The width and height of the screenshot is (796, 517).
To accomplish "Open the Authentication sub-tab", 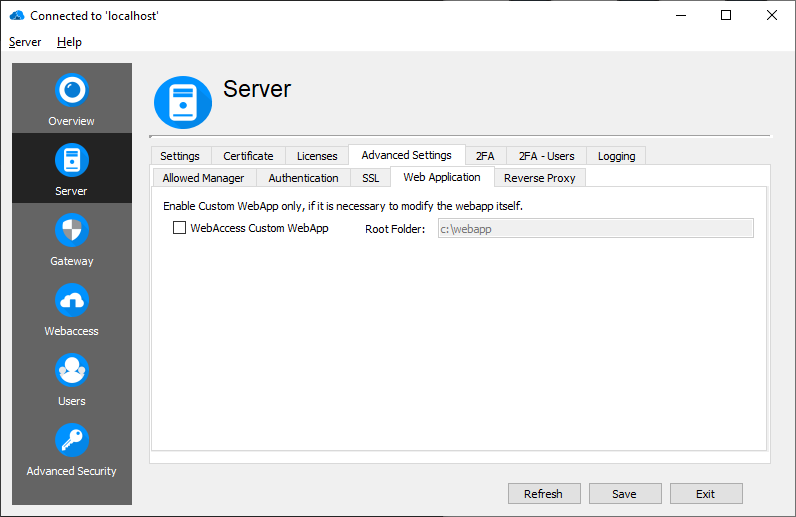I will 304,178.
